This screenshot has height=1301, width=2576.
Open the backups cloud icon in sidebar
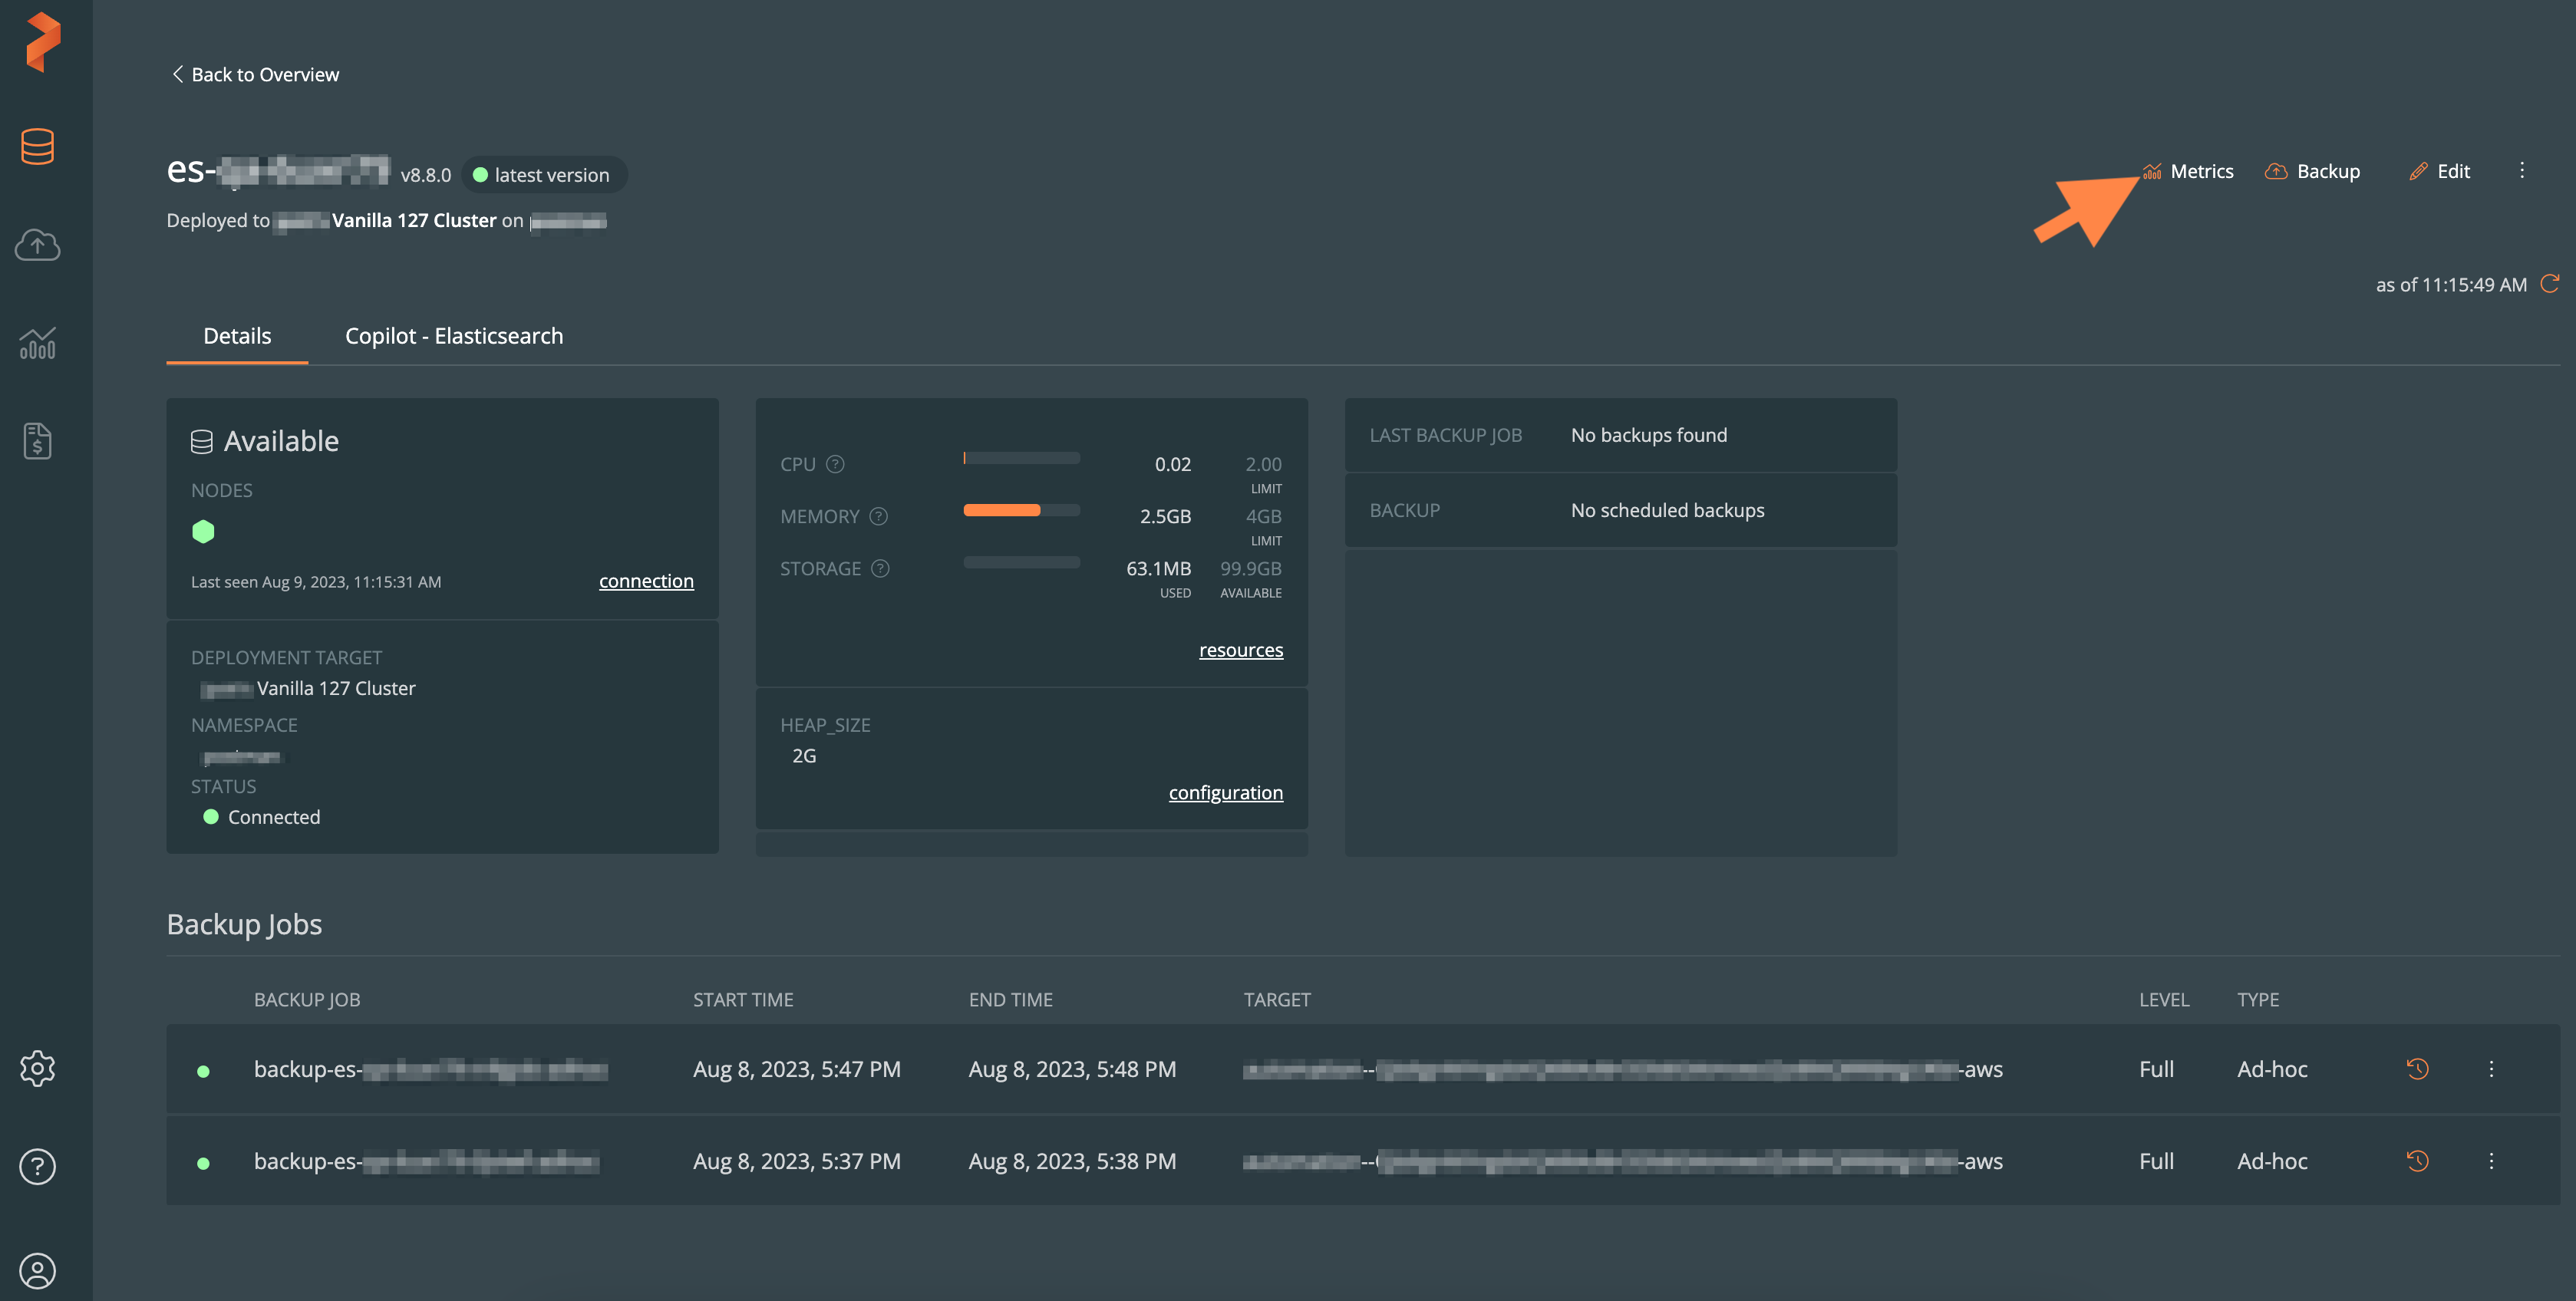tap(37, 245)
